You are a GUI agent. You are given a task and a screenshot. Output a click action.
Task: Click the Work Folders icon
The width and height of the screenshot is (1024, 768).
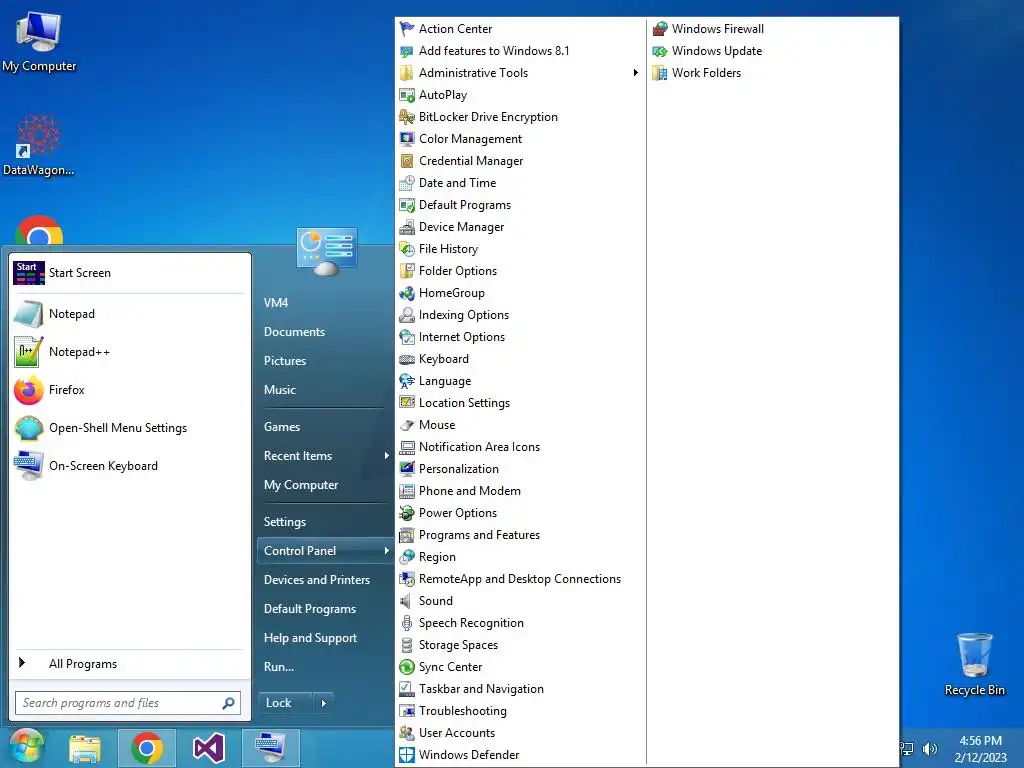point(660,73)
